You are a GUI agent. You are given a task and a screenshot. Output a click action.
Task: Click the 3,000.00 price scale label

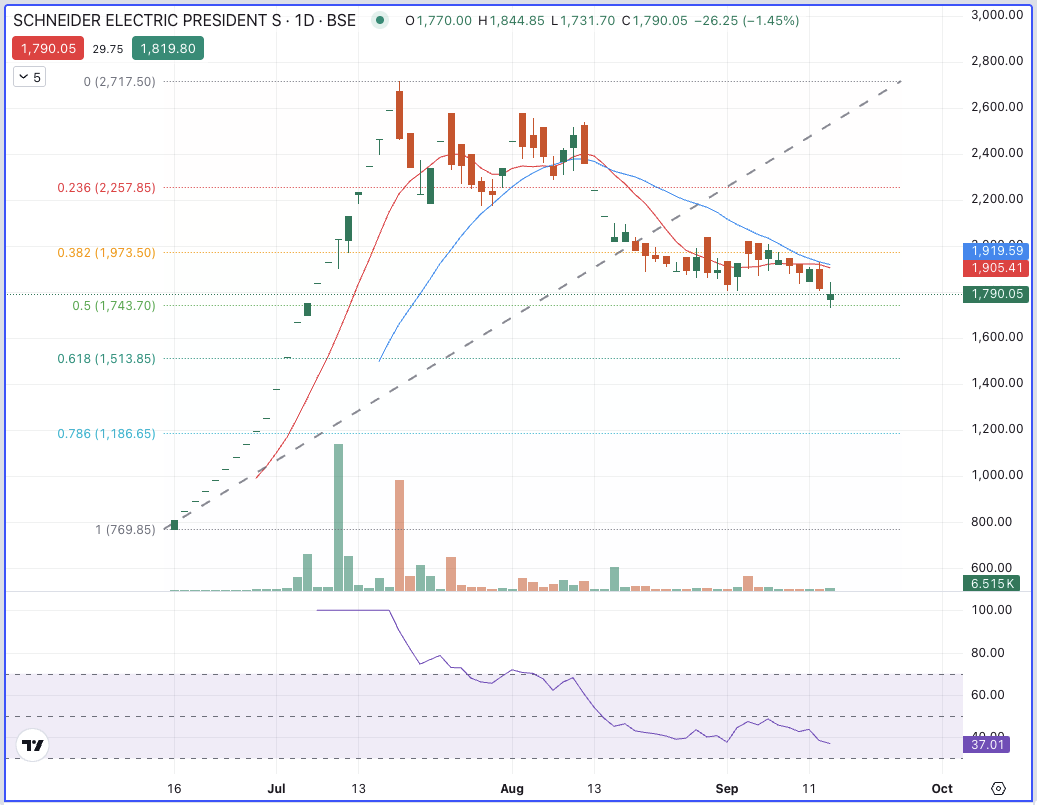pyautogui.click(x=997, y=15)
